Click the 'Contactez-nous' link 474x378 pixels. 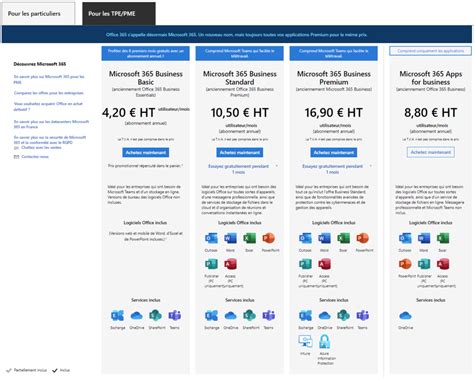pyautogui.click(x=35, y=157)
